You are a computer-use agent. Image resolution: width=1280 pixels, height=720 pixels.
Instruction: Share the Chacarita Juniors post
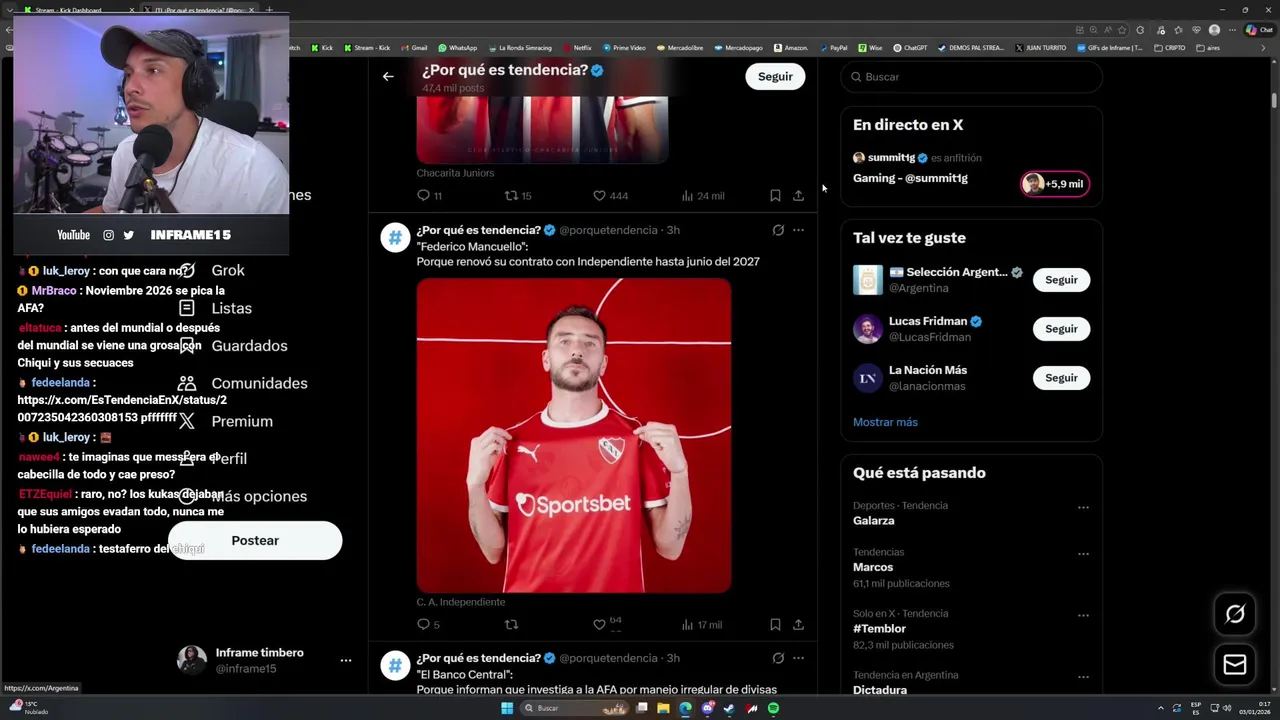tap(798, 196)
